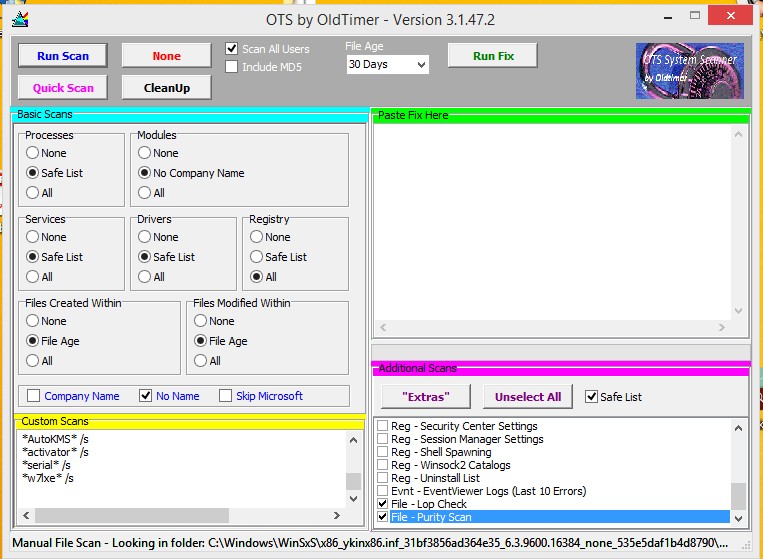Screen dimensions: 763x559
Task: Check the Company Name filter checkbox
Action: 33,396
